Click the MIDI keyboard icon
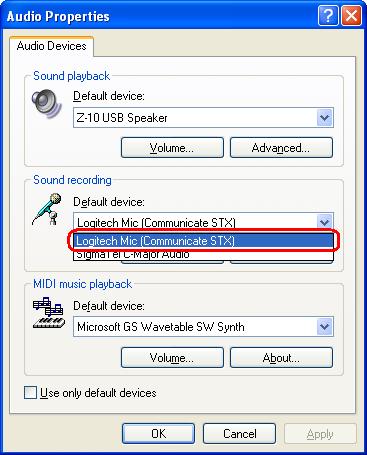 (48, 313)
